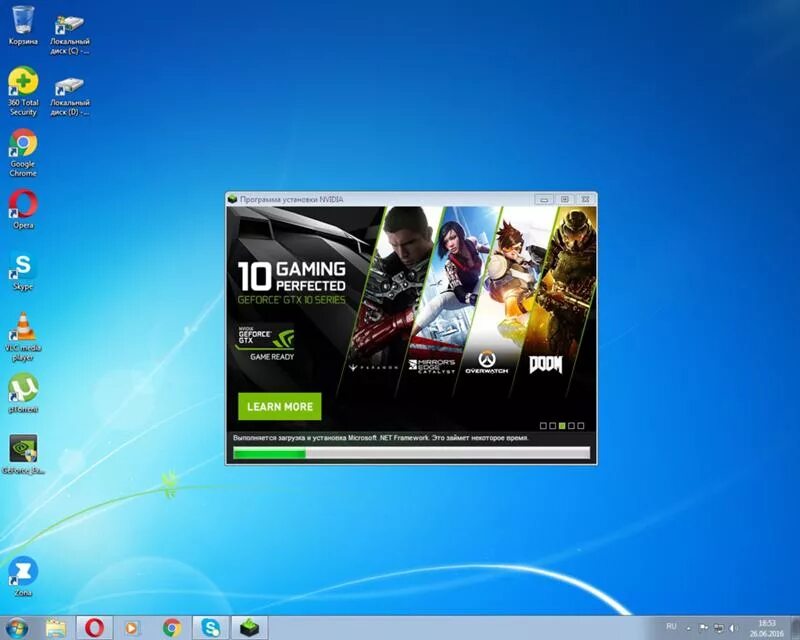The height and width of the screenshot is (640, 800).
Task: Open the Recycle Bin (Корзина) desktop icon
Action: point(23,26)
